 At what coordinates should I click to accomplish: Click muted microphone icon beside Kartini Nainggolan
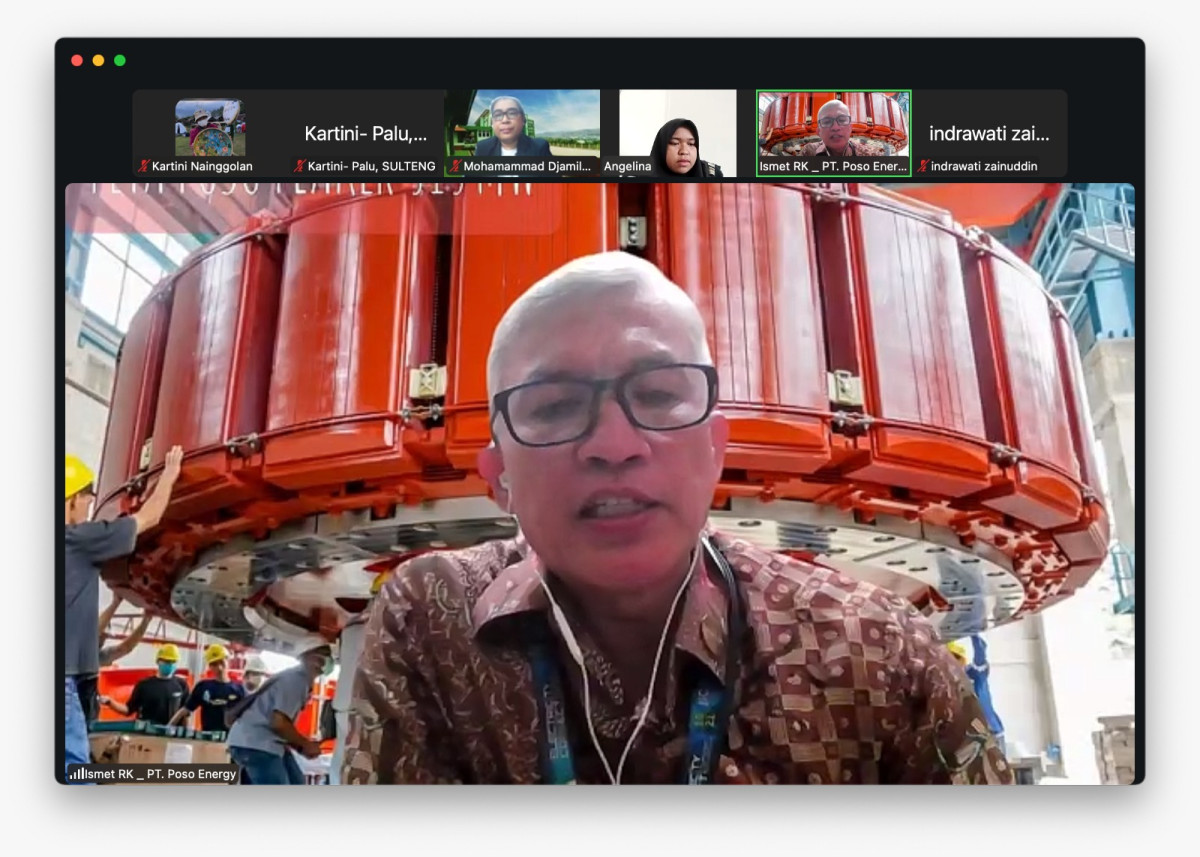pyautogui.click(x=143, y=167)
